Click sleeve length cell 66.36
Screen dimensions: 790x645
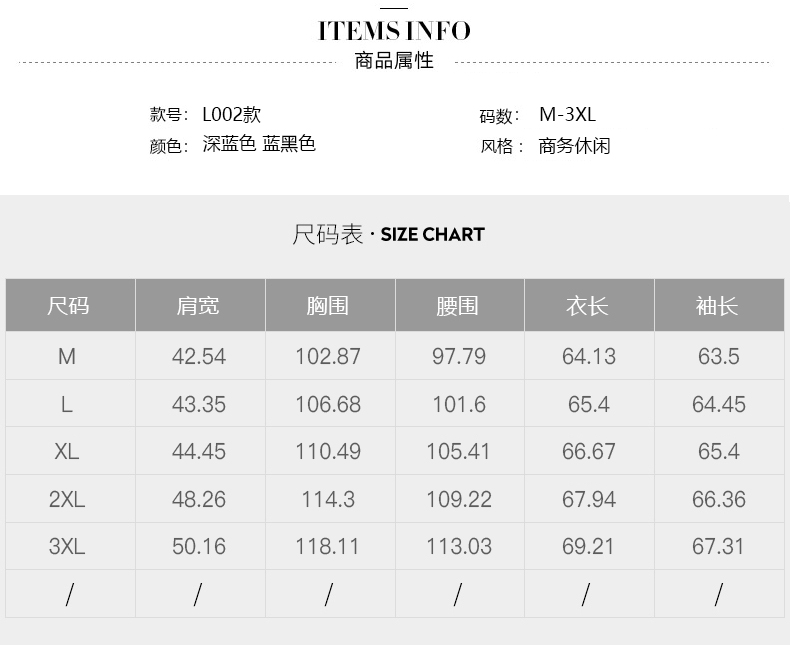718,499
